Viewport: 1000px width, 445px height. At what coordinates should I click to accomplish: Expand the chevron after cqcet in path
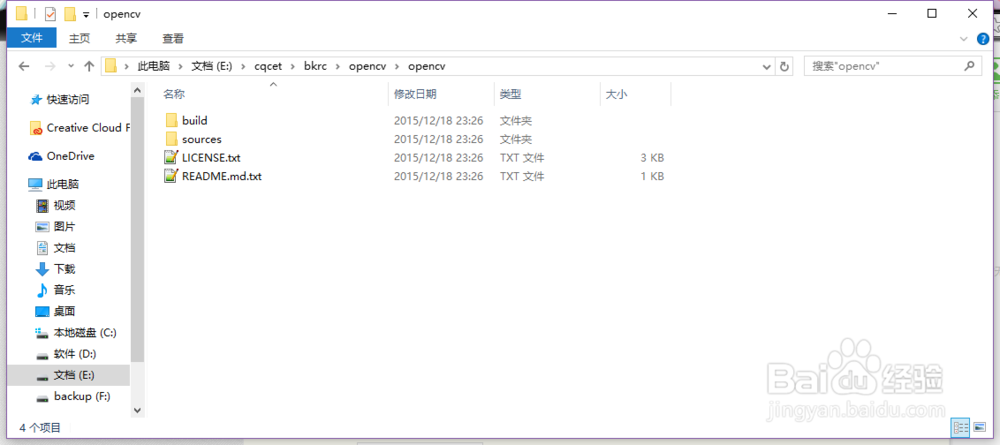292,66
